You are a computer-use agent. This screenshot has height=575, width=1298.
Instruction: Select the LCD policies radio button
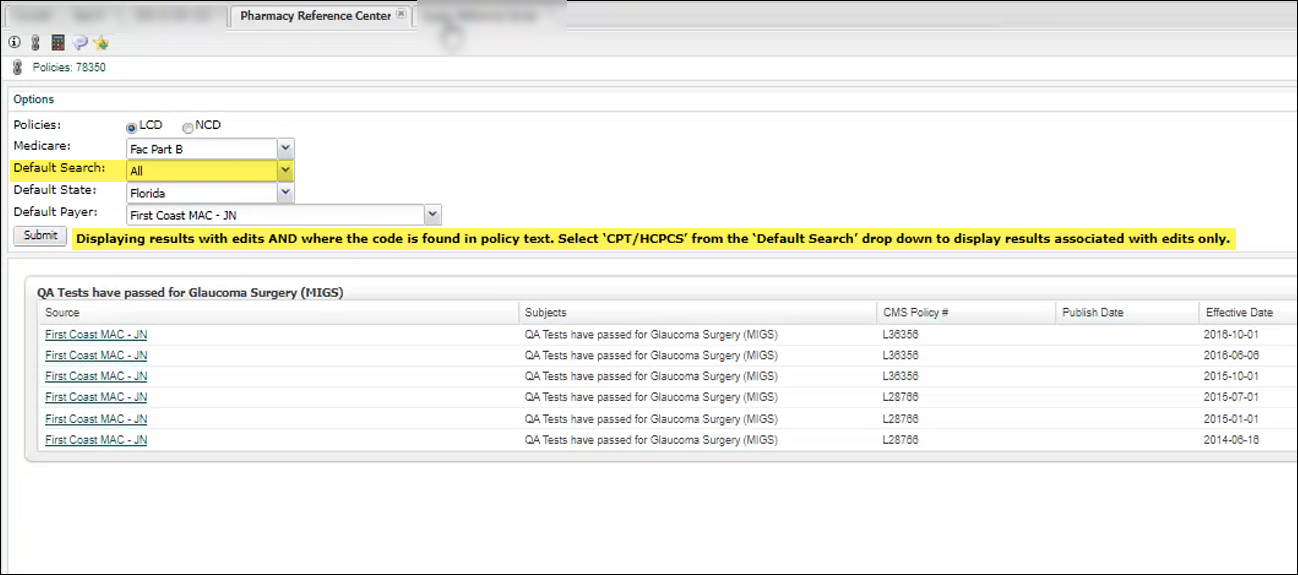(131, 127)
